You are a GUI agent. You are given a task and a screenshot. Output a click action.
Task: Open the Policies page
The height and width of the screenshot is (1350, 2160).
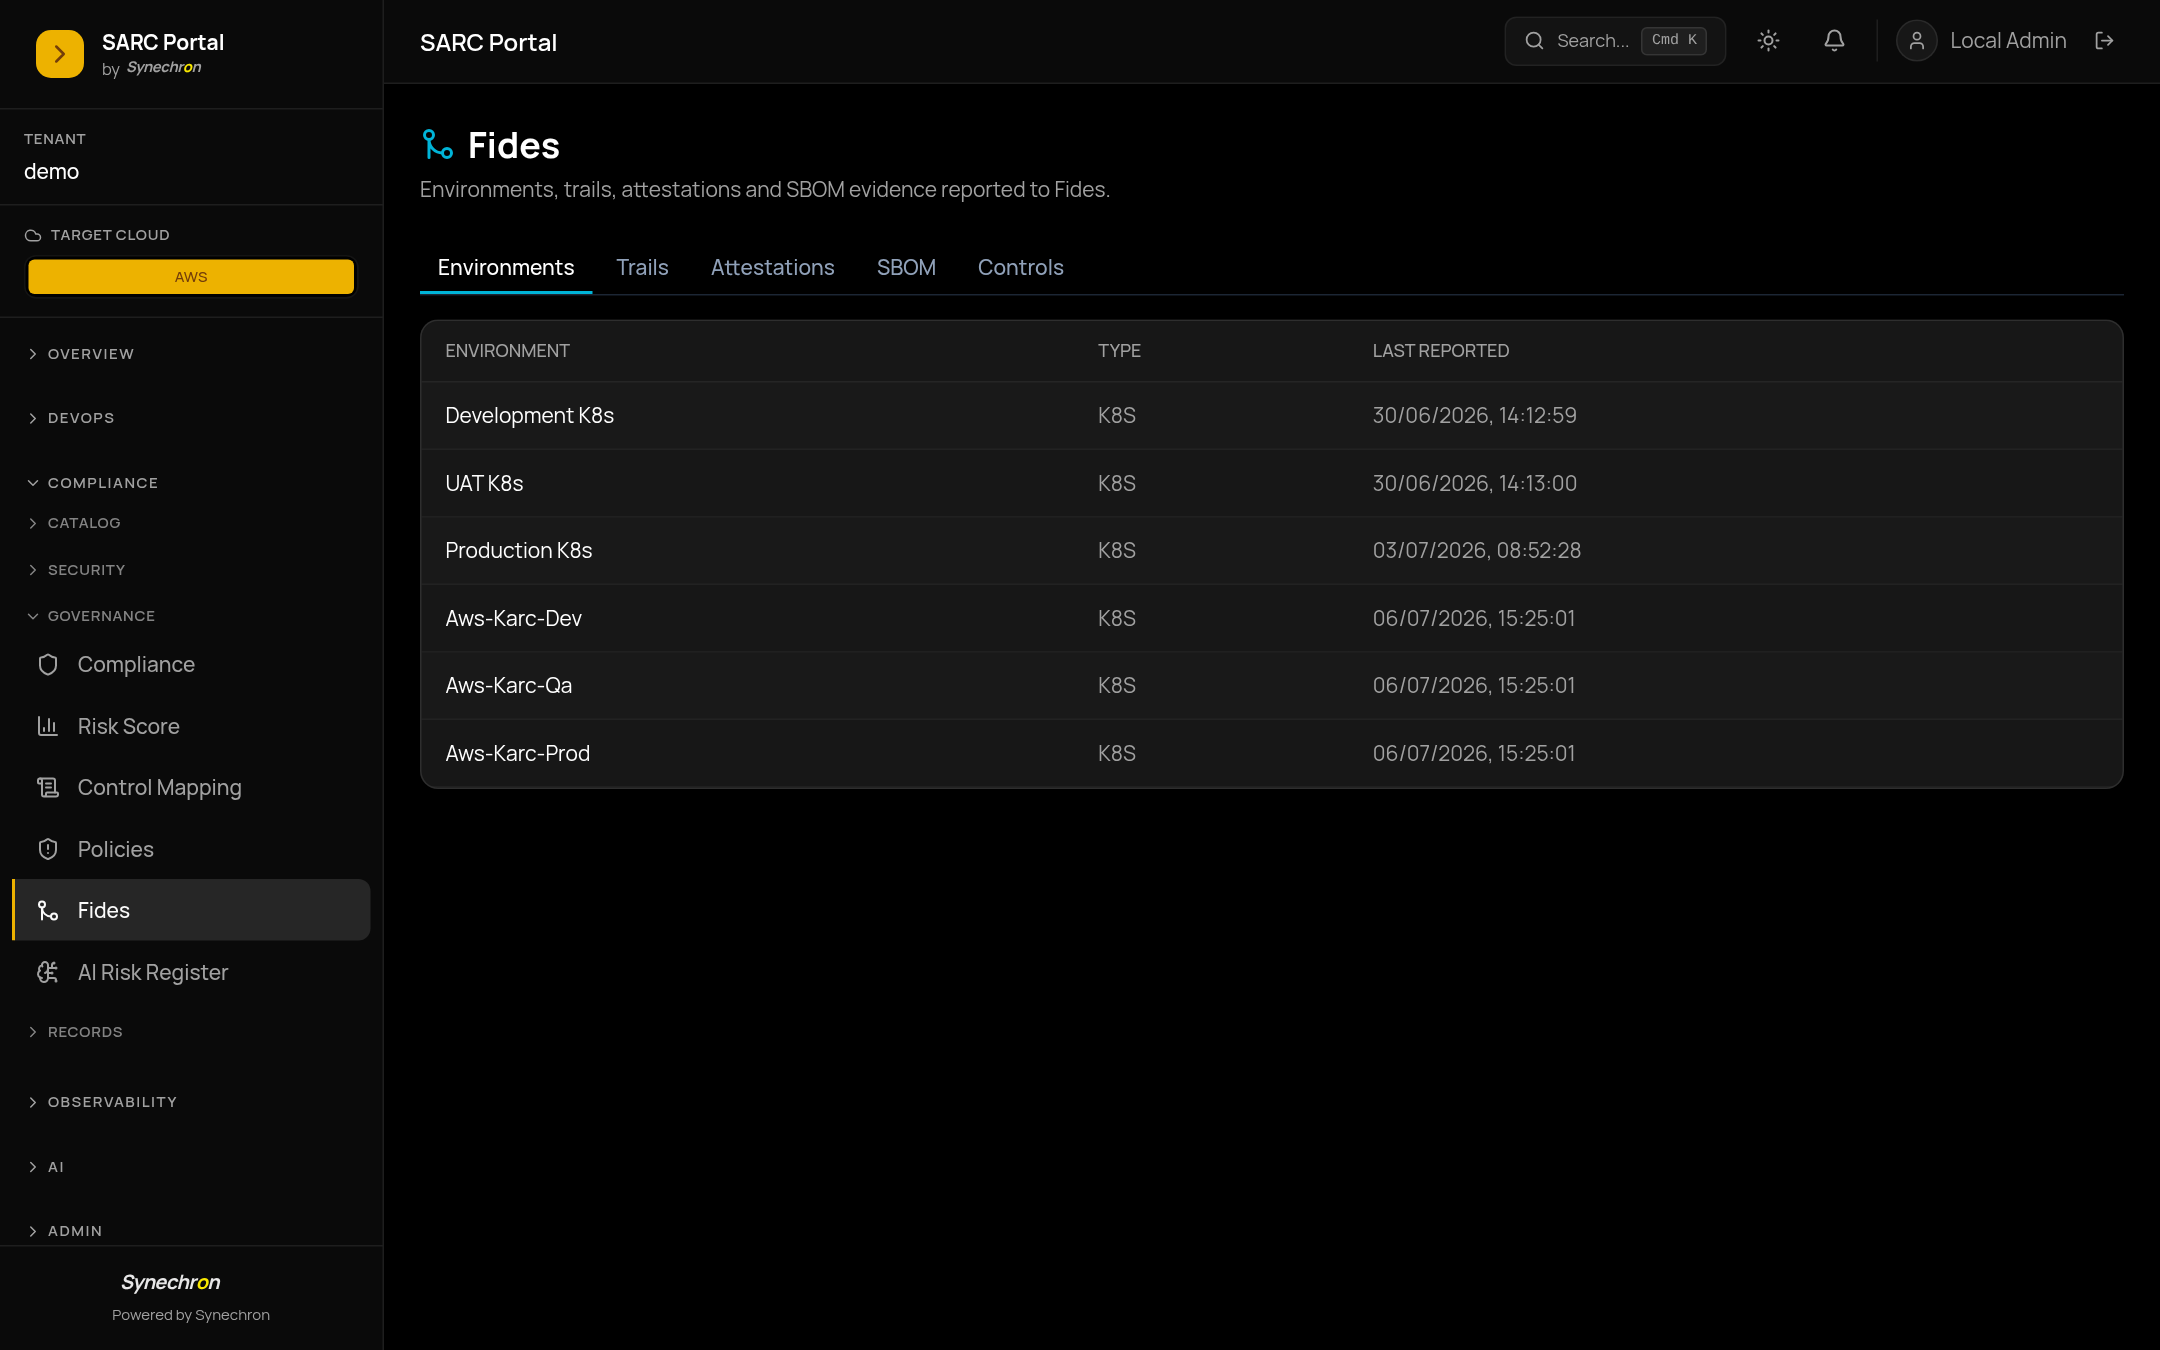pyautogui.click(x=191, y=849)
